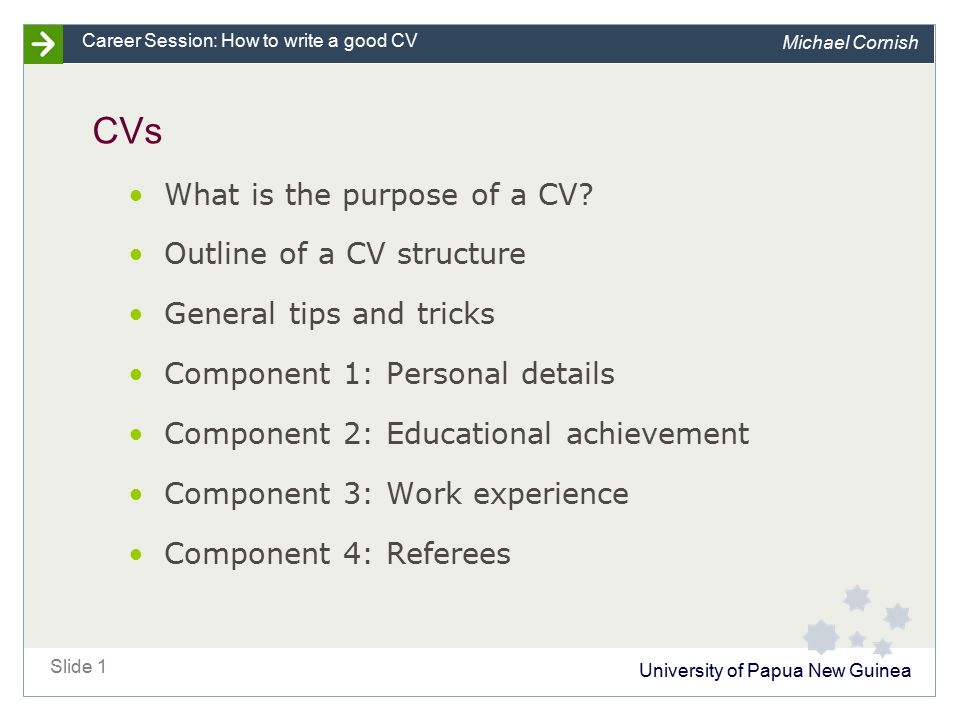Click the 'Career Session: How to write a good CV' header
The height and width of the screenshot is (720, 960).
(250, 41)
